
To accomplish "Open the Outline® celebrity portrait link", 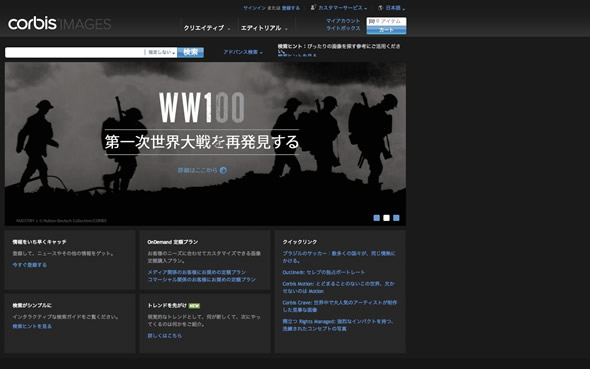I will point(324,272).
